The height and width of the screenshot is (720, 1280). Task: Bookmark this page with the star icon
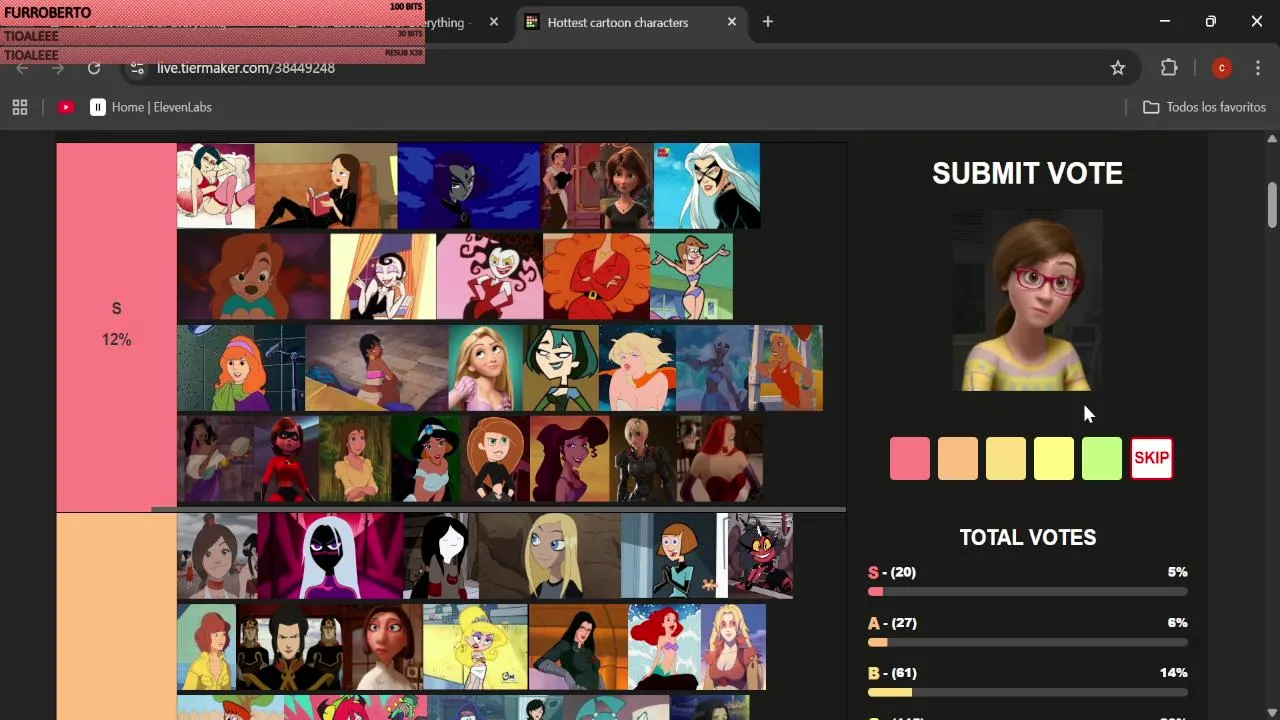click(1118, 68)
